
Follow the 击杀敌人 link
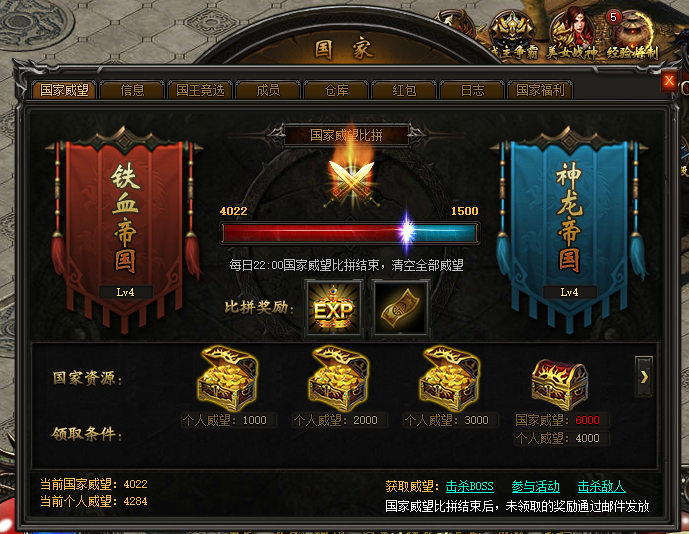(601, 486)
